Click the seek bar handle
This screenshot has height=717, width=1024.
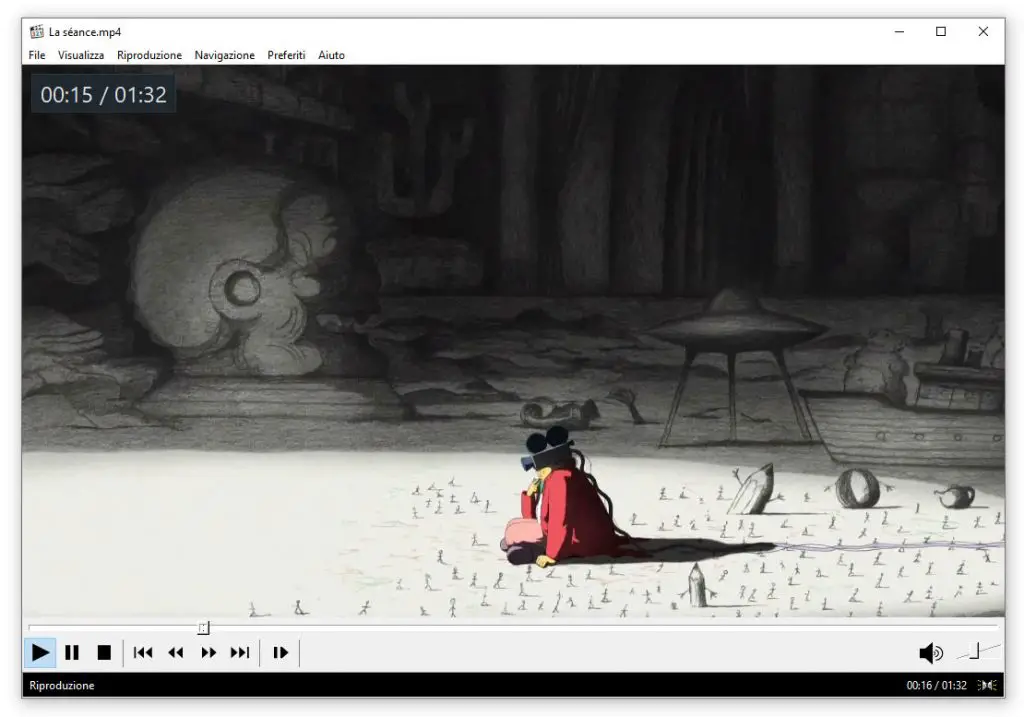point(204,628)
